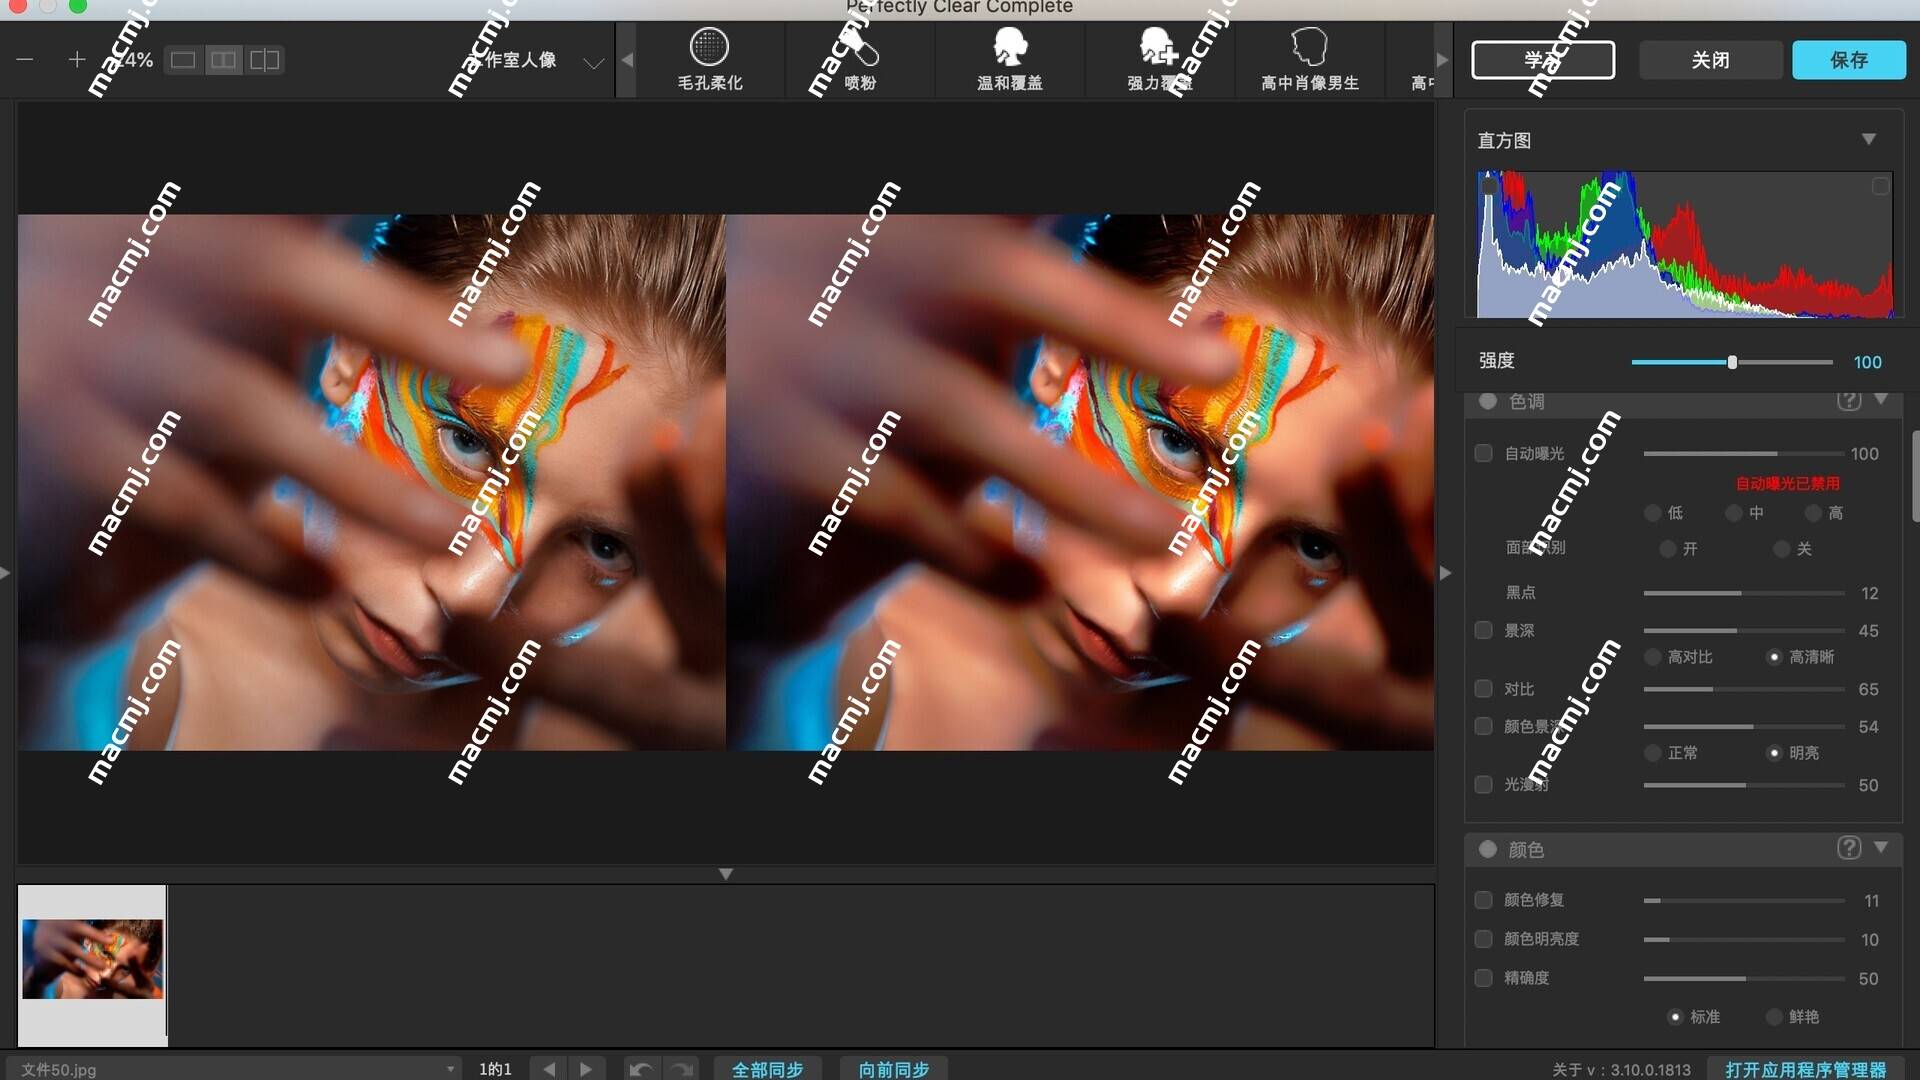Open help for 颜色 section

point(1849,848)
